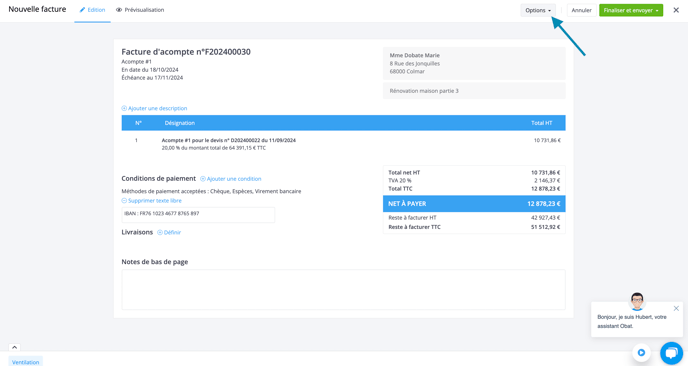This screenshot has width=688, height=366.
Task: Open the Ventilation tab at the bottom
Action: click(x=25, y=362)
